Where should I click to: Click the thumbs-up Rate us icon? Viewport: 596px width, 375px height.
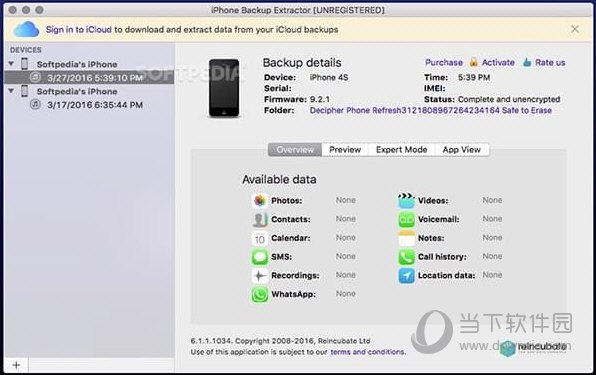pyautogui.click(x=527, y=62)
